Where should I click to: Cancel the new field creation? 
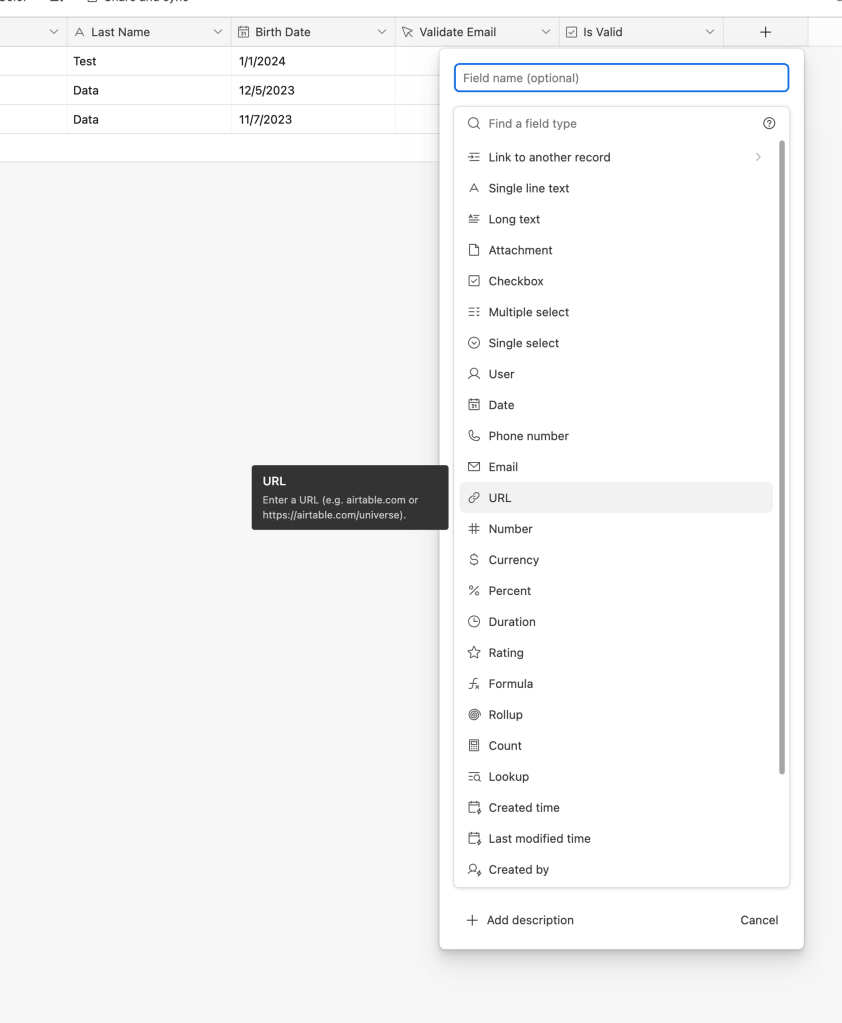759,920
